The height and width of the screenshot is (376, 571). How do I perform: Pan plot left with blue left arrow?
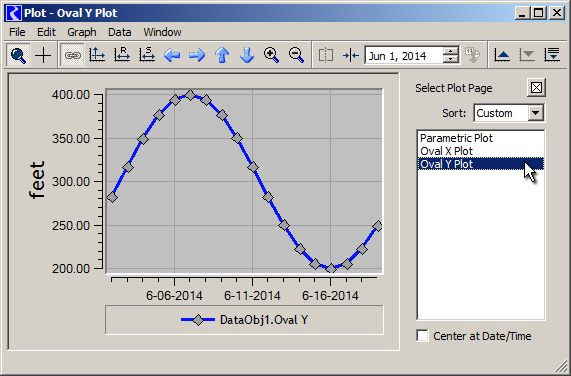pos(172,55)
